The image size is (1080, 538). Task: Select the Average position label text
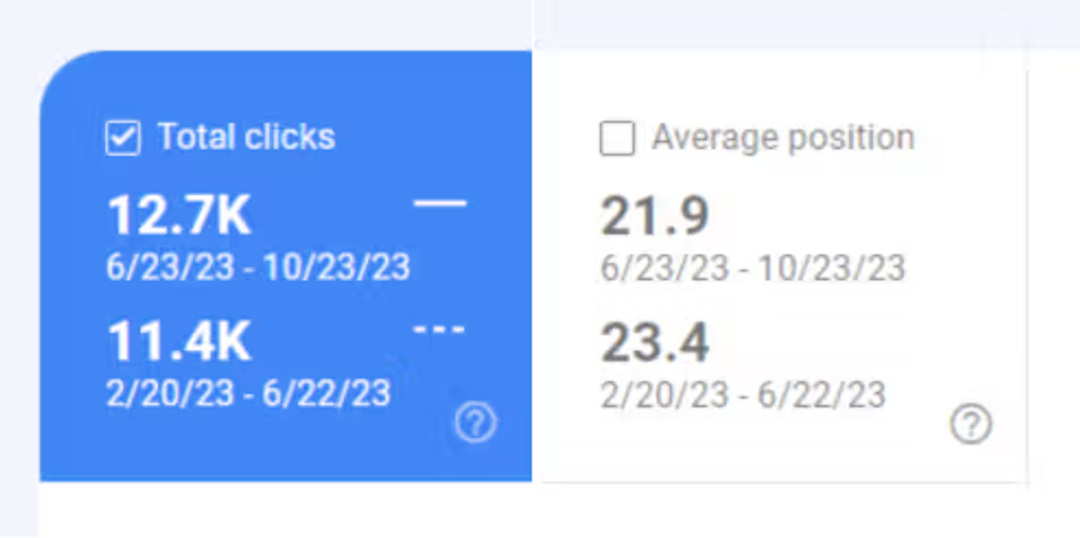tap(783, 138)
